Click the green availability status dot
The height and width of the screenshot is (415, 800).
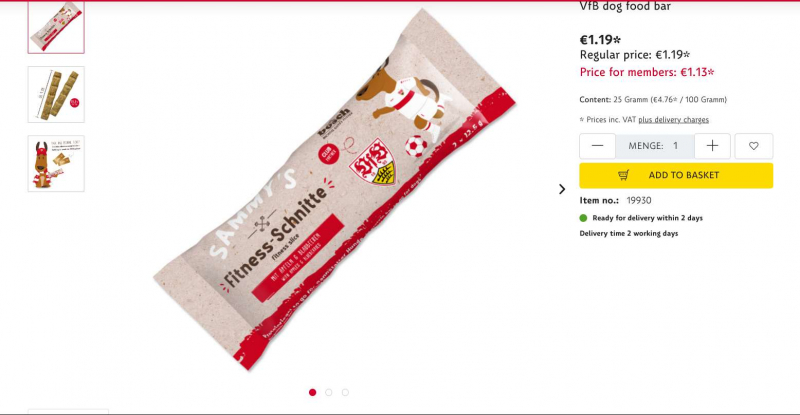(583, 218)
